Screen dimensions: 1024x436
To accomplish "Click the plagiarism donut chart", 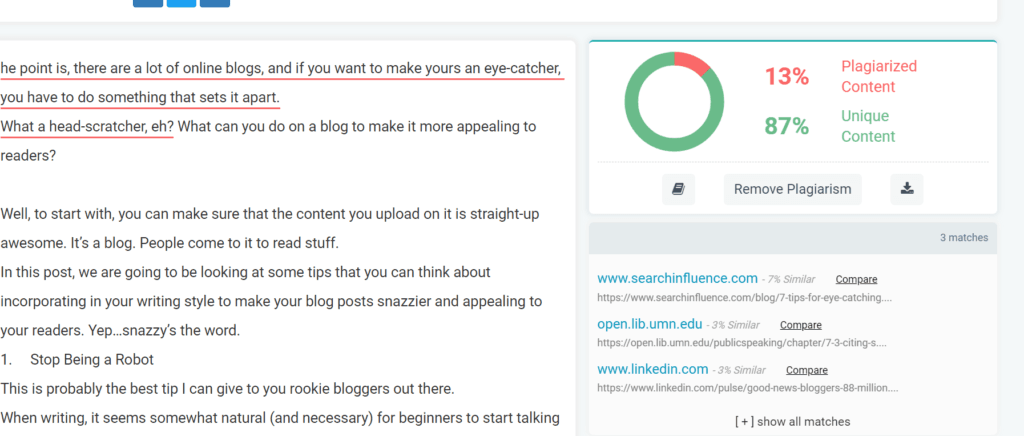I will click(x=674, y=102).
